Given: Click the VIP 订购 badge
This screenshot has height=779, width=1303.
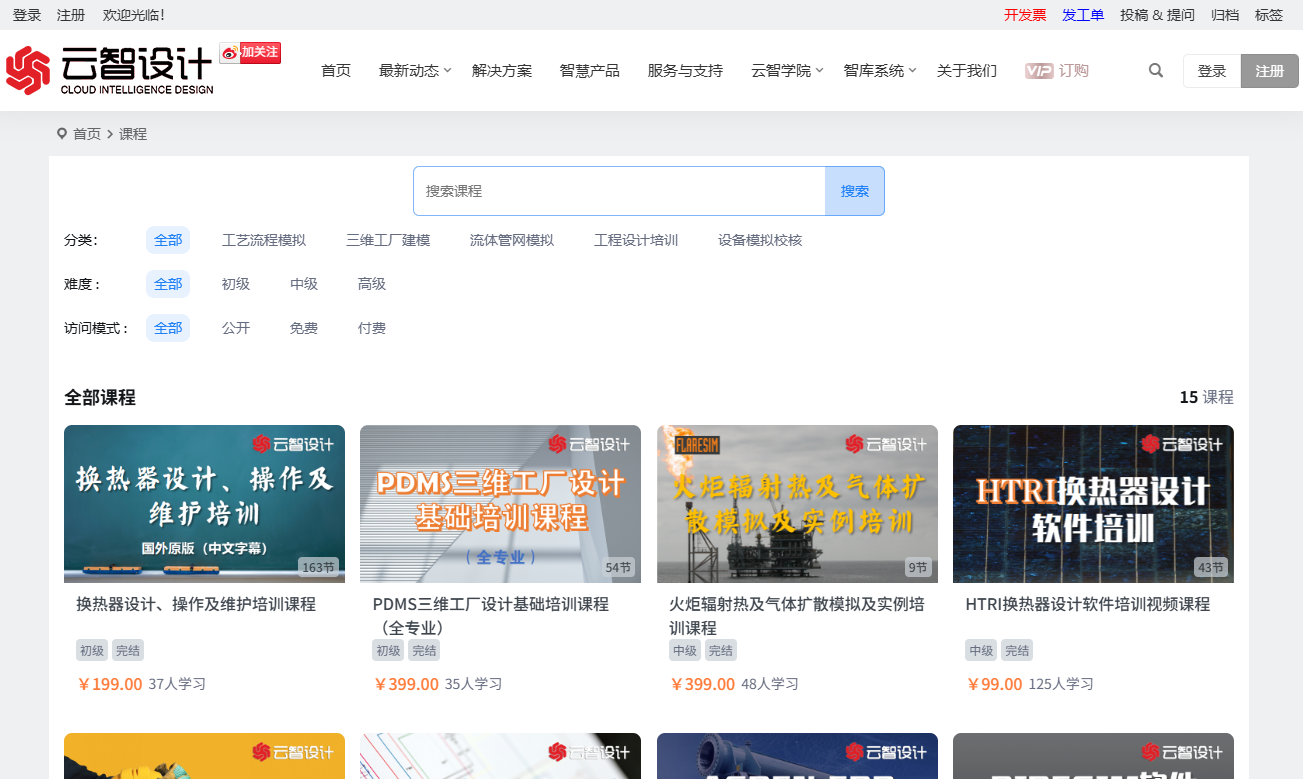Looking at the screenshot, I should [1057, 71].
